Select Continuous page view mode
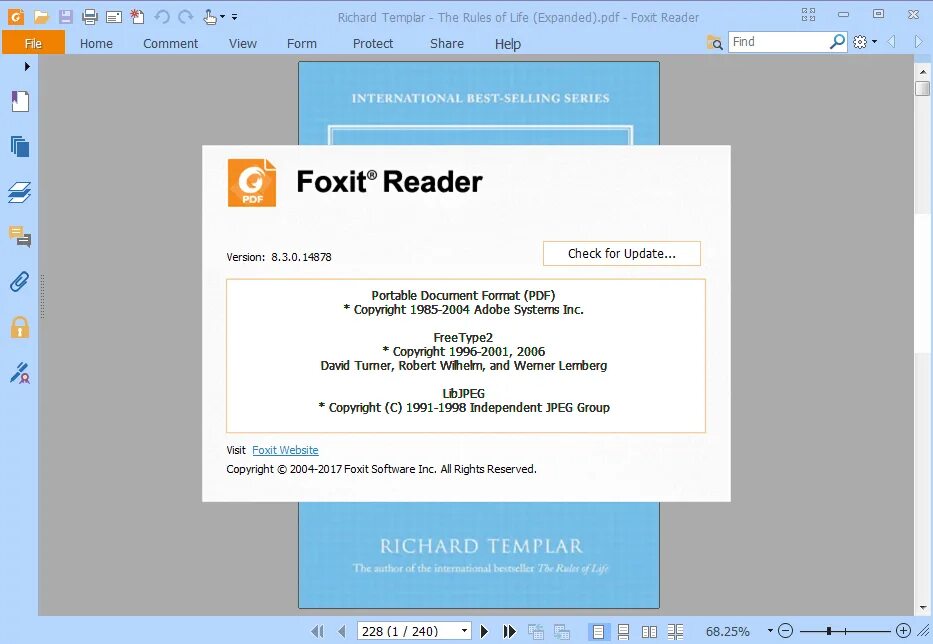 click(624, 631)
